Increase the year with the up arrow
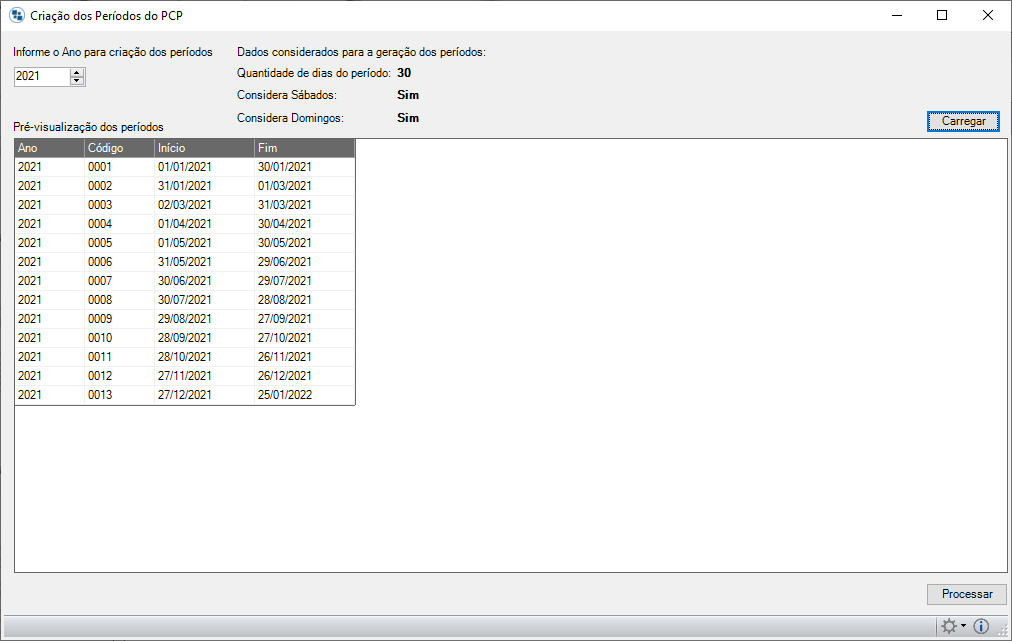 [78, 72]
